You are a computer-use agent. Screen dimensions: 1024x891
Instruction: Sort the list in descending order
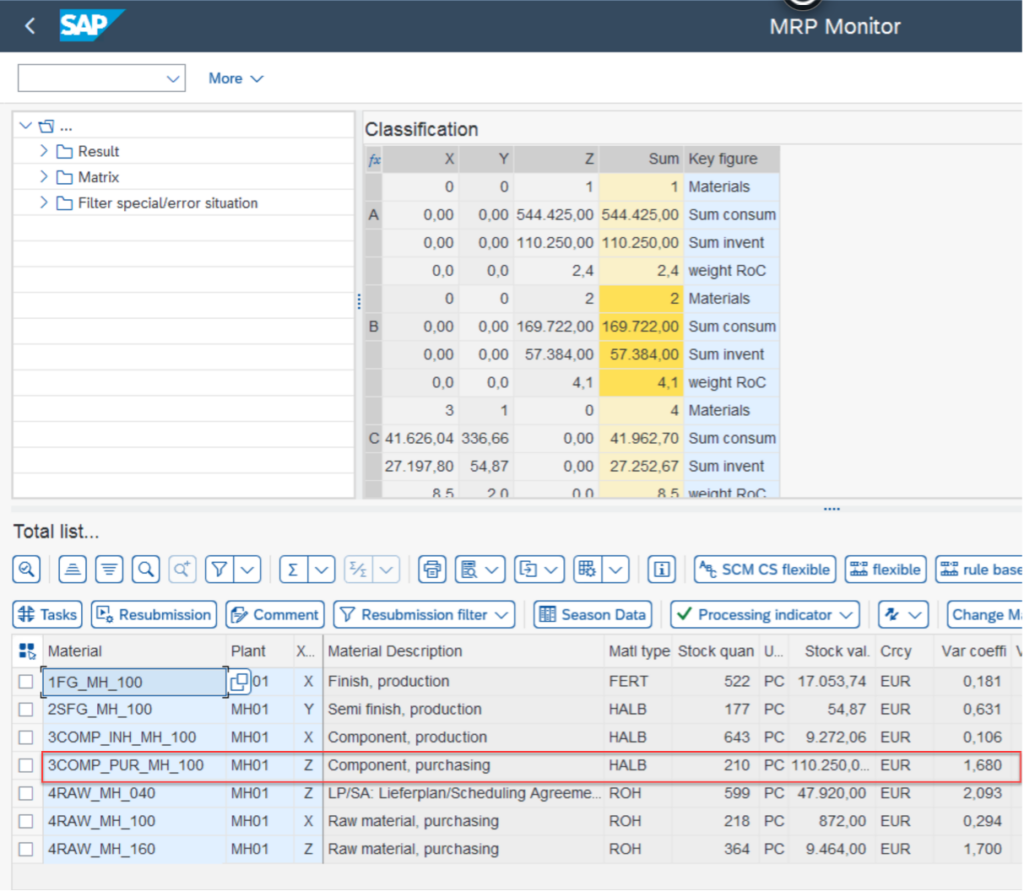click(109, 569)
